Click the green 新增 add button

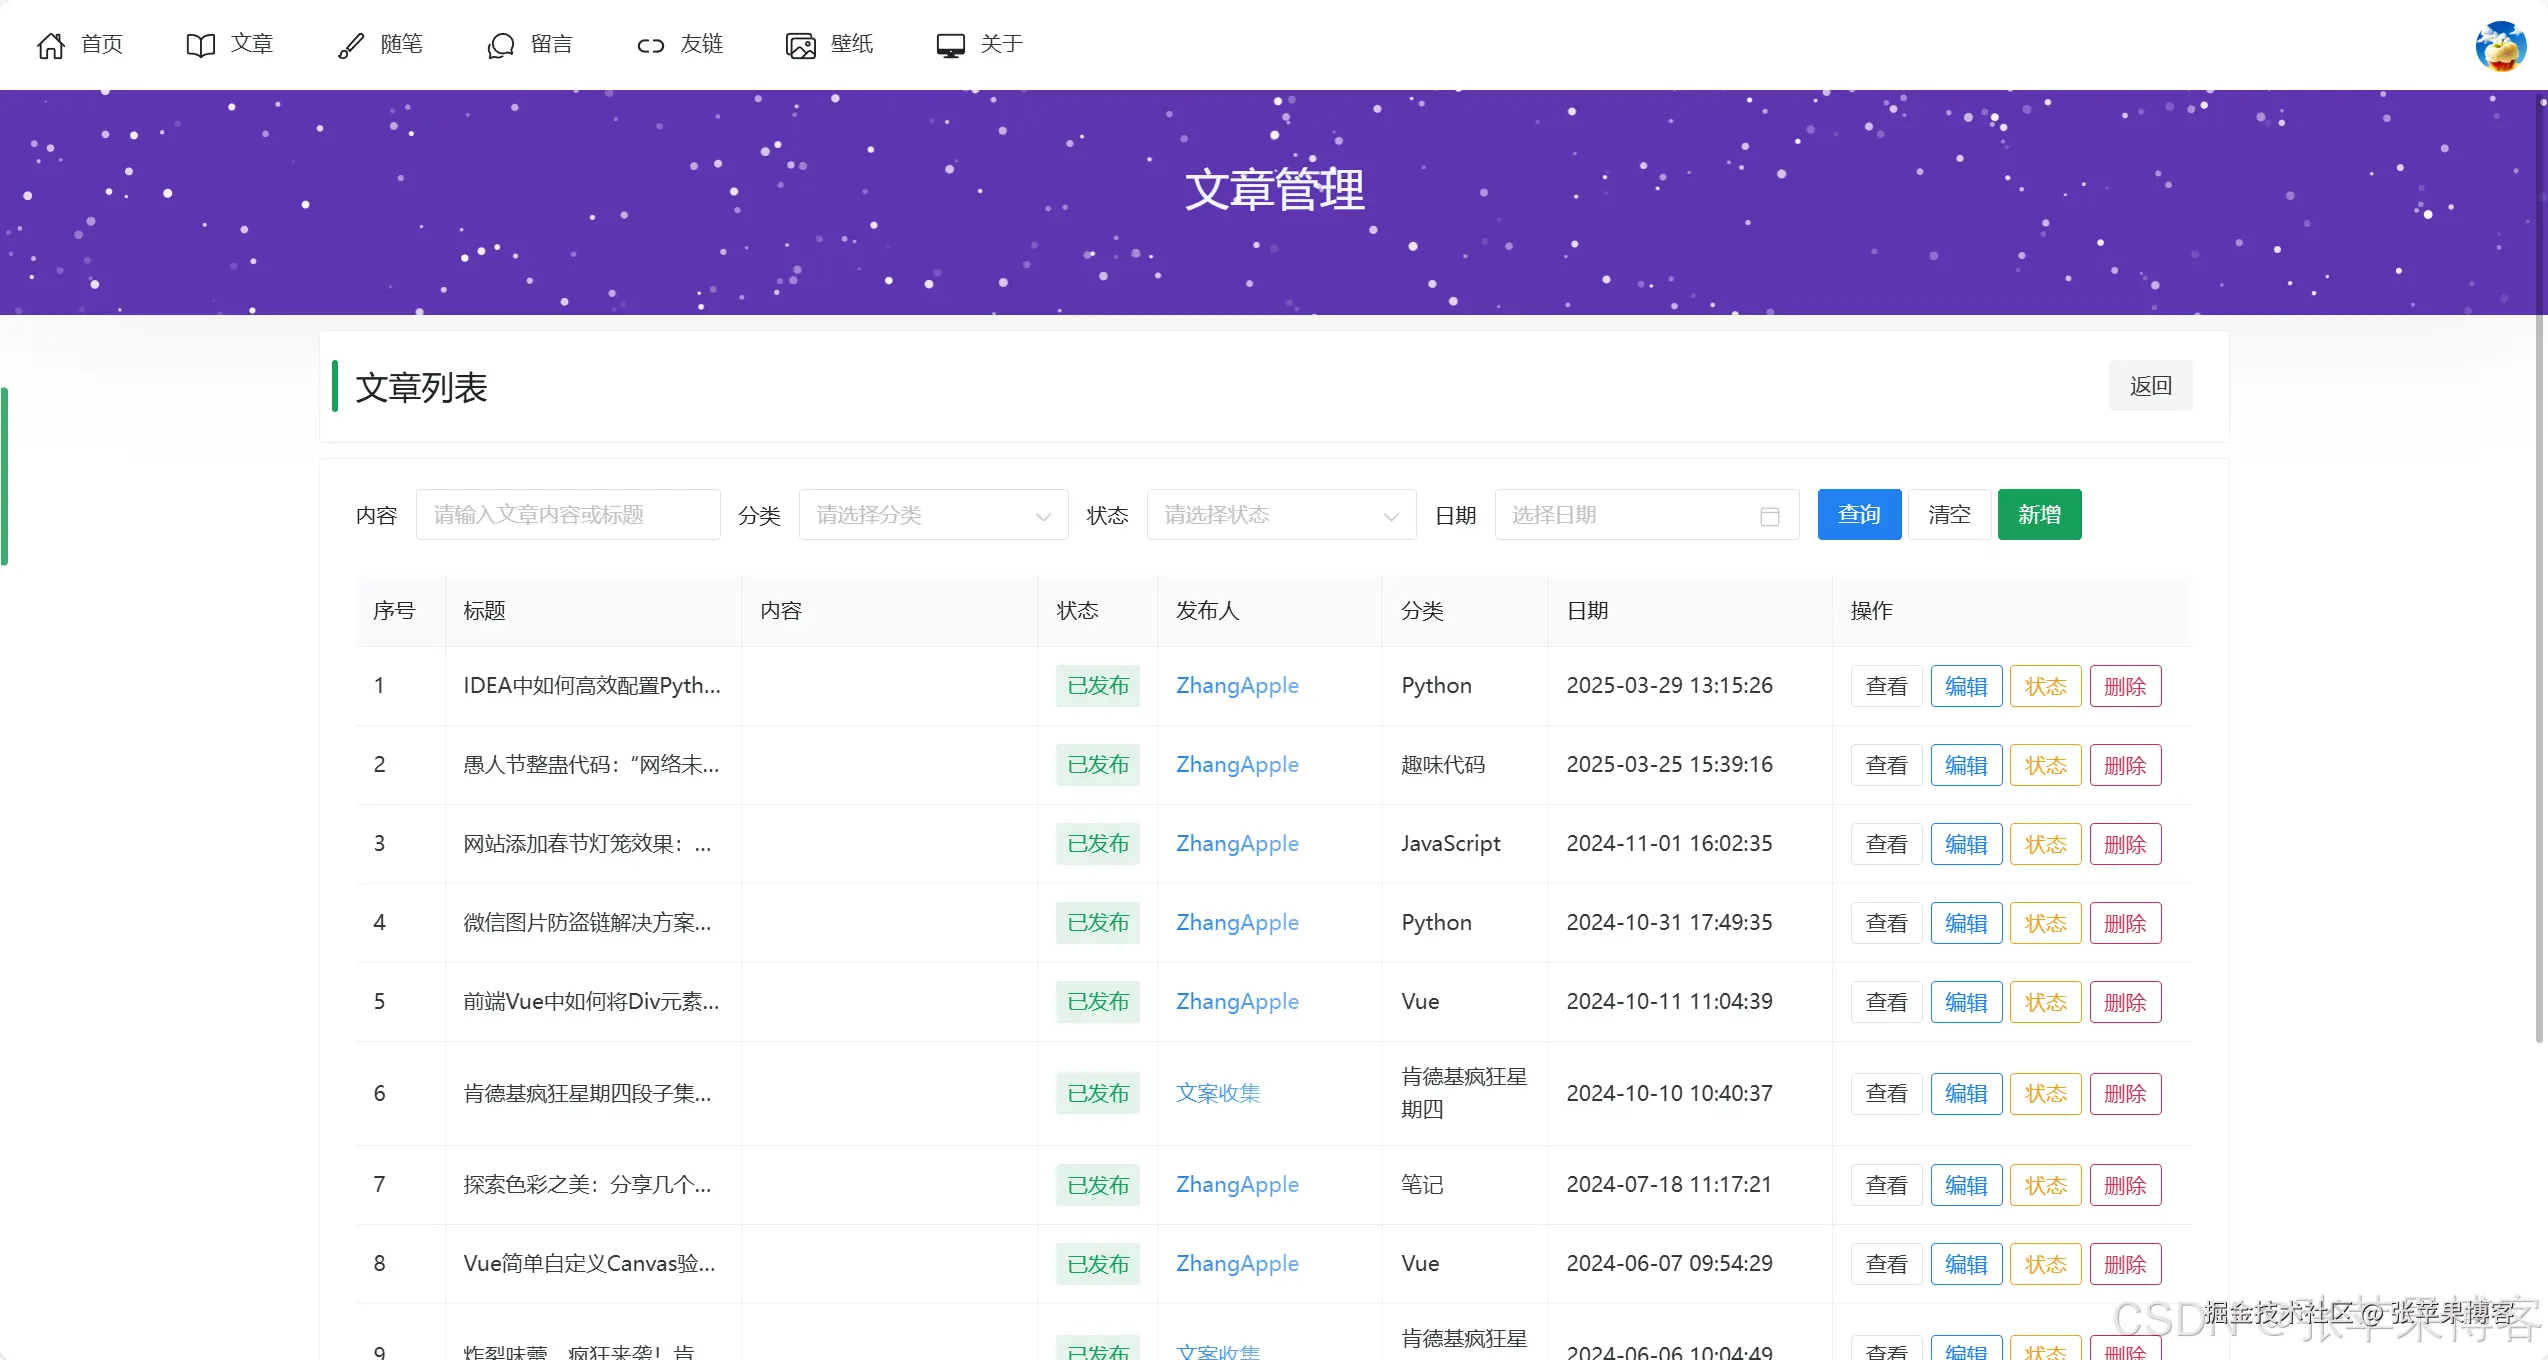coord(2038,514)
